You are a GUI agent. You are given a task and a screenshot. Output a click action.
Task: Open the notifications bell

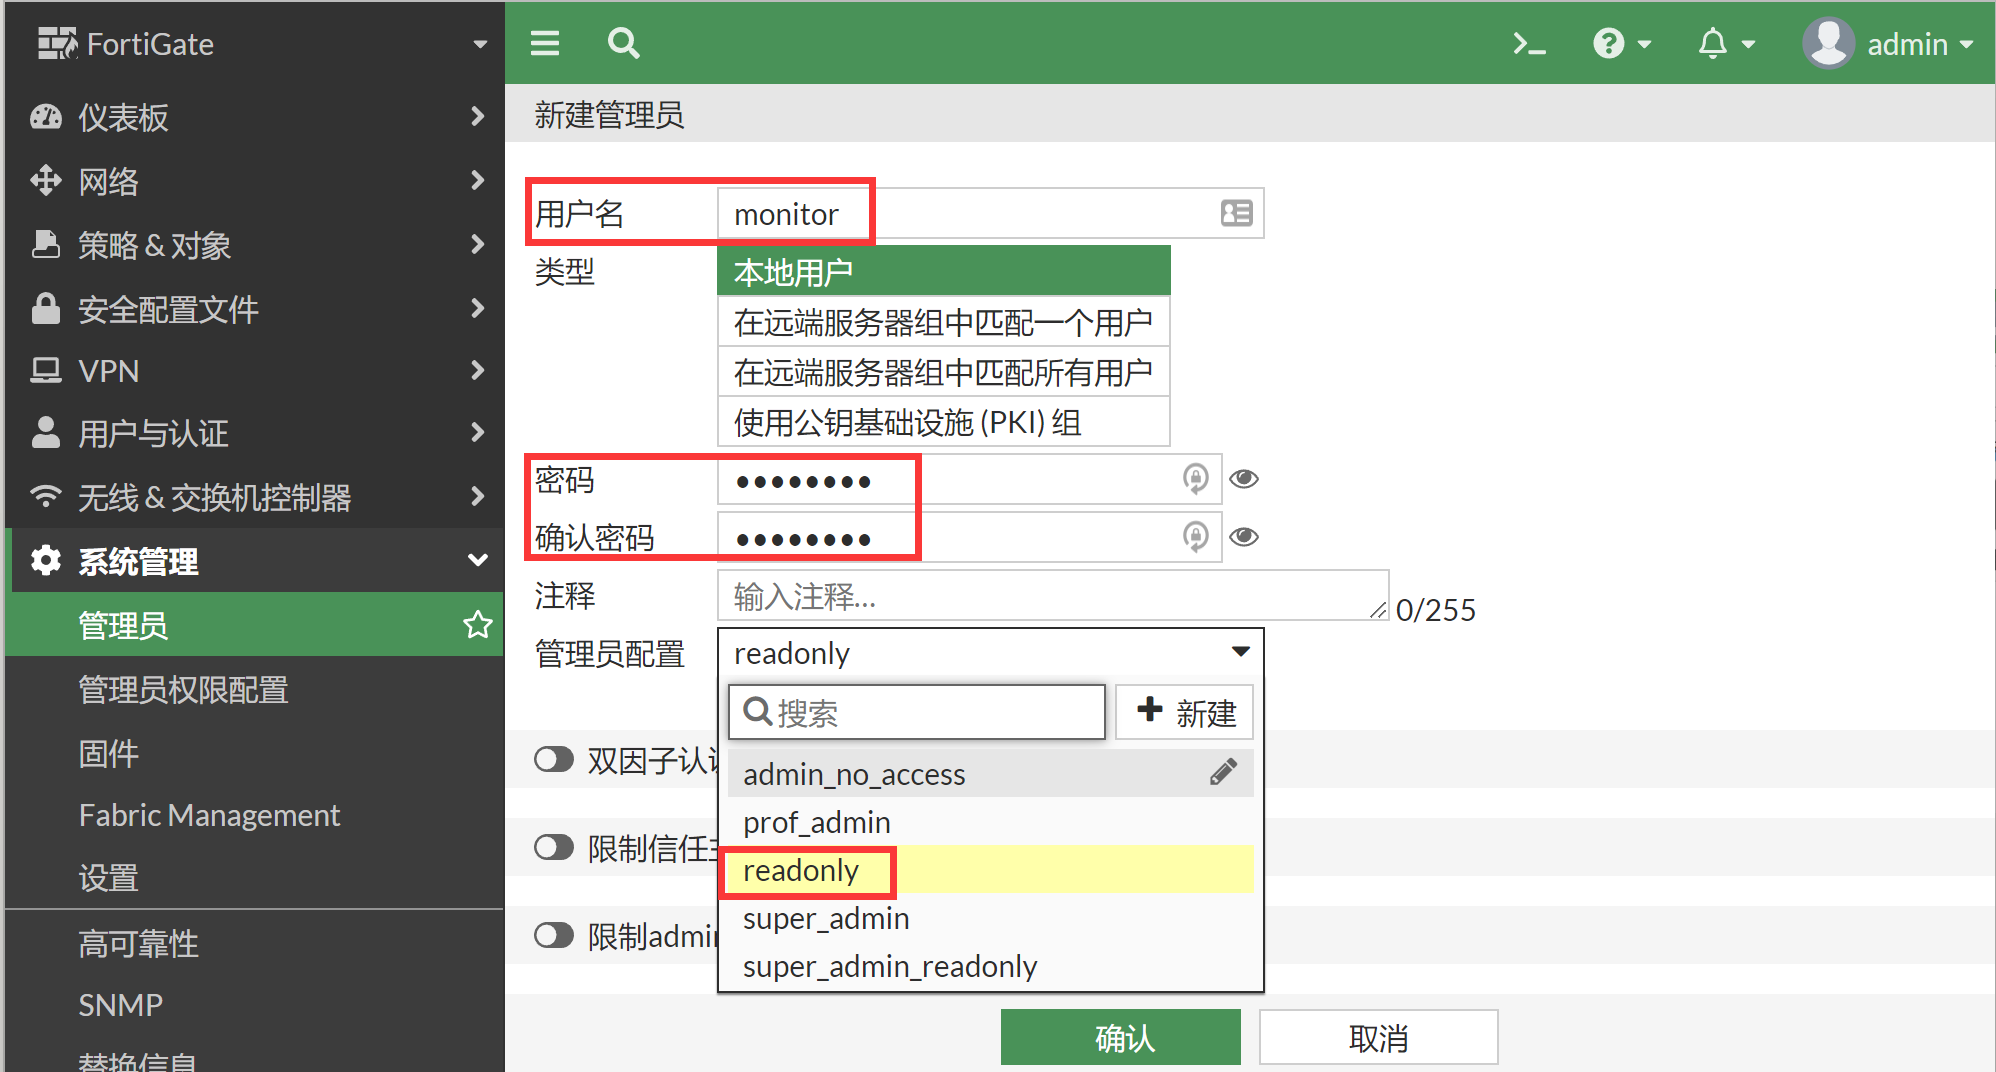click(1725, 44)
